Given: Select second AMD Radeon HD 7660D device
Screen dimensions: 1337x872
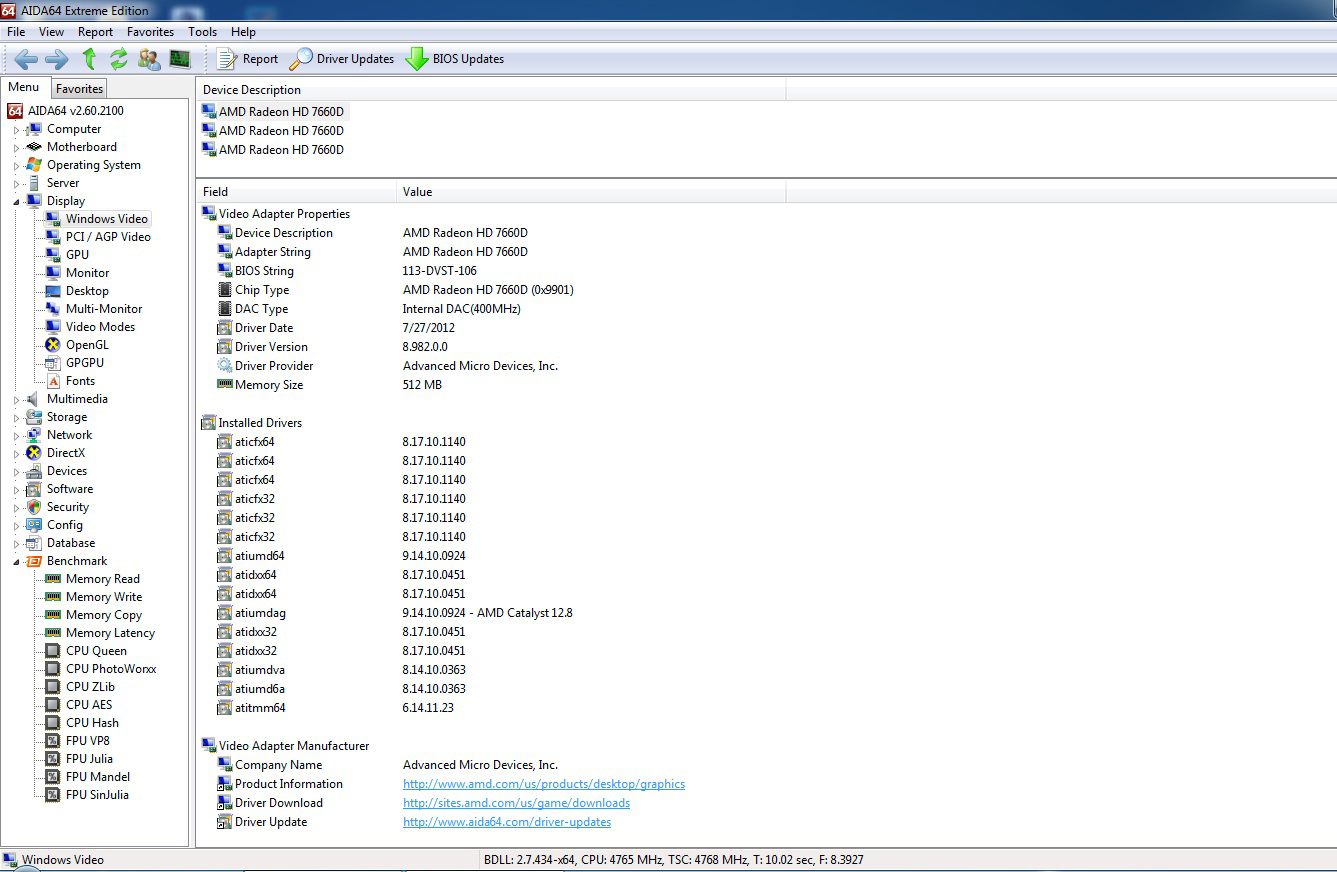Looking at the screenshot, I should click(x=281, y=131).
